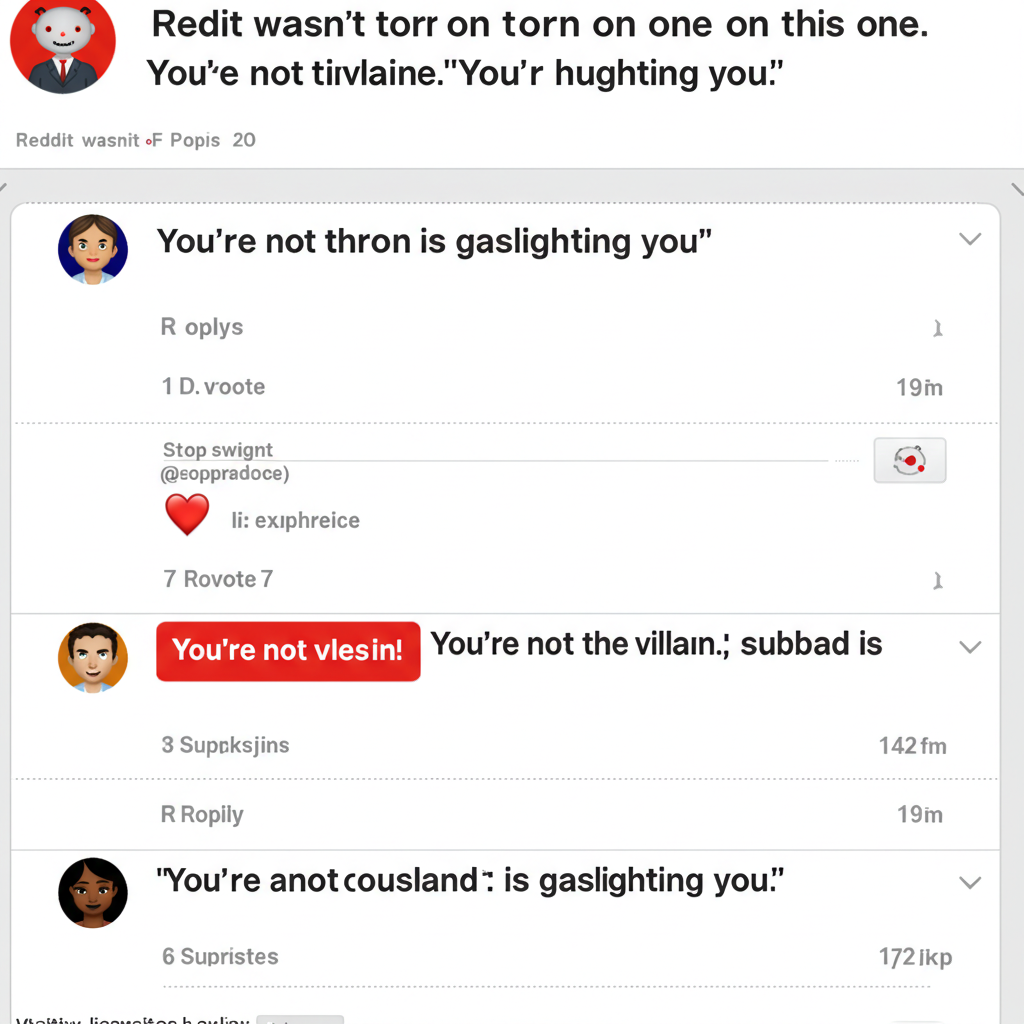The image size is (1024, 1024).
Task: Collapse the "You're not thron" comment chevron
Action: [x=970, y=239]
